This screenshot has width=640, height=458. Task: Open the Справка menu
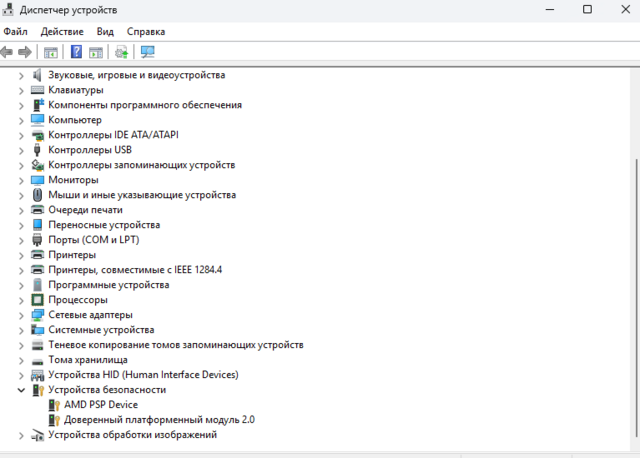pos(146,31)
